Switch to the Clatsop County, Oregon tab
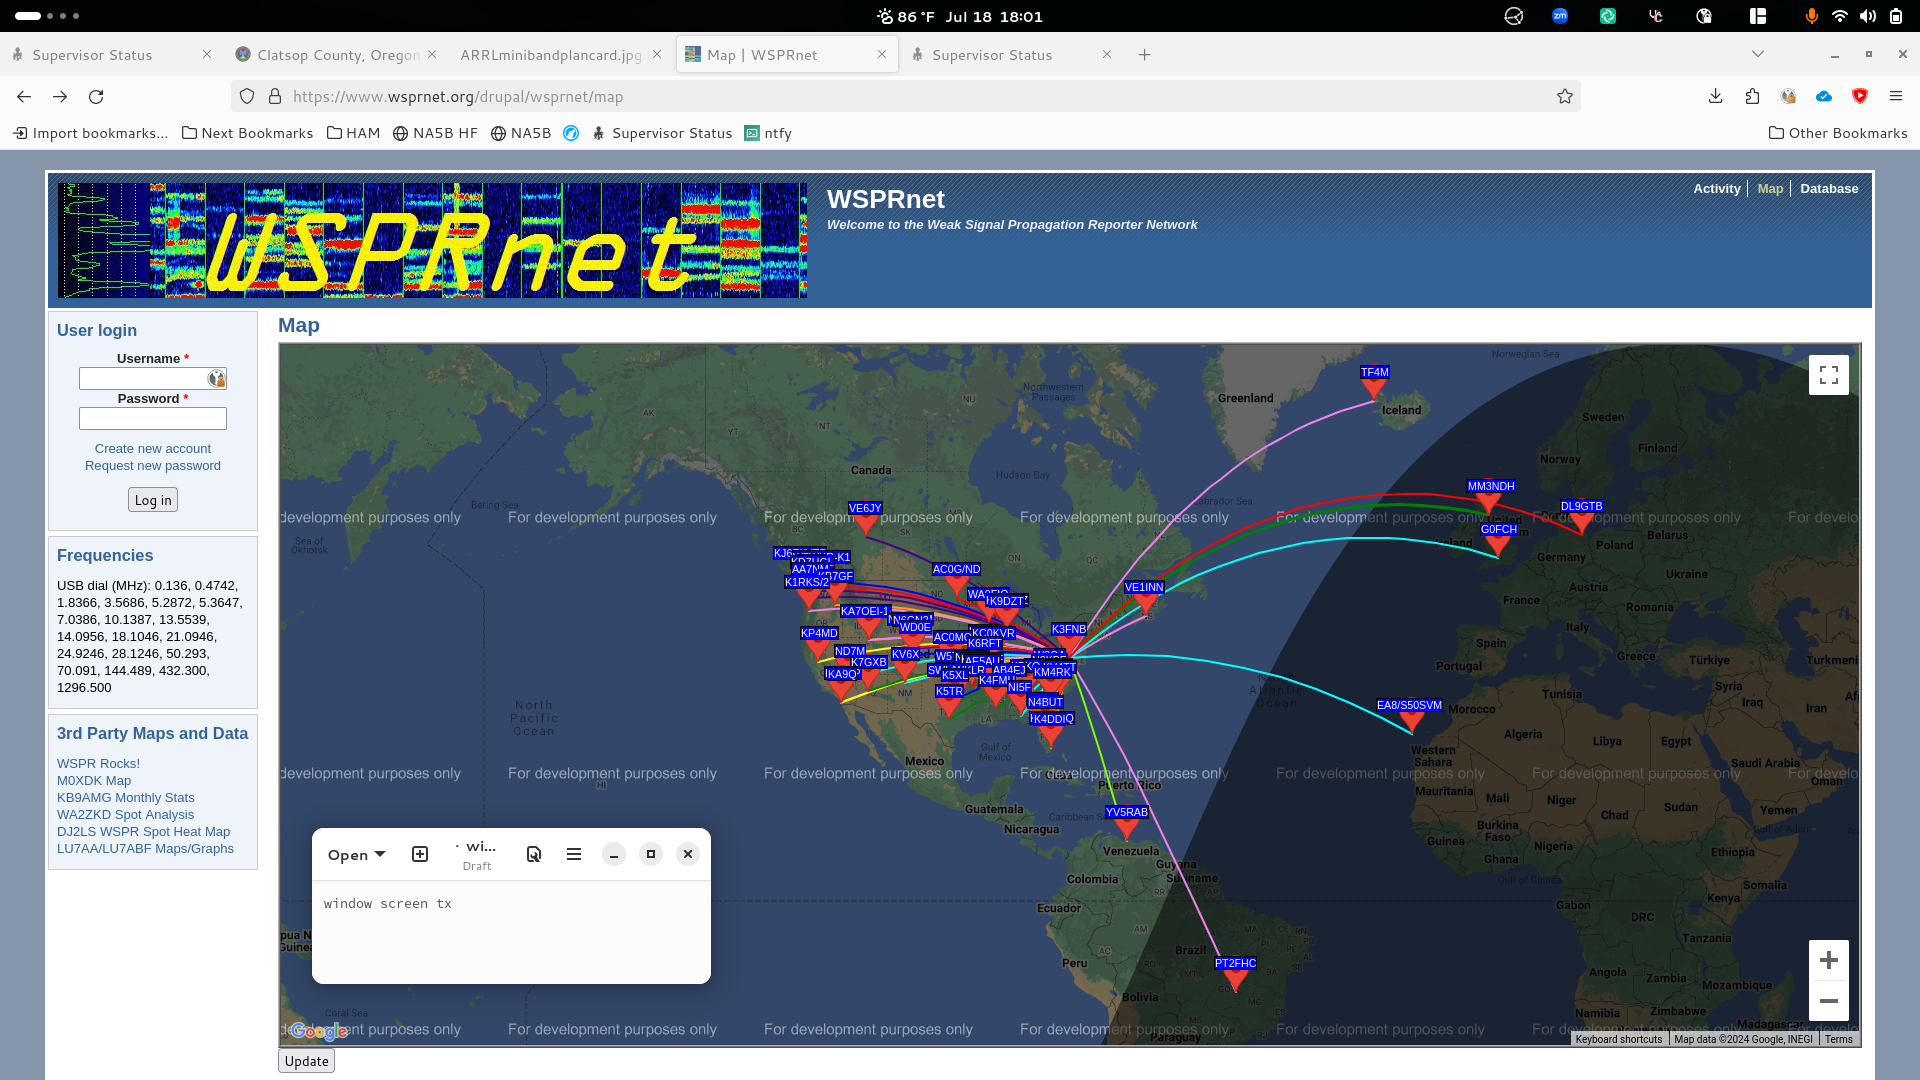This screenshot has height=1080, width=1920. click(x=337, y=55)
